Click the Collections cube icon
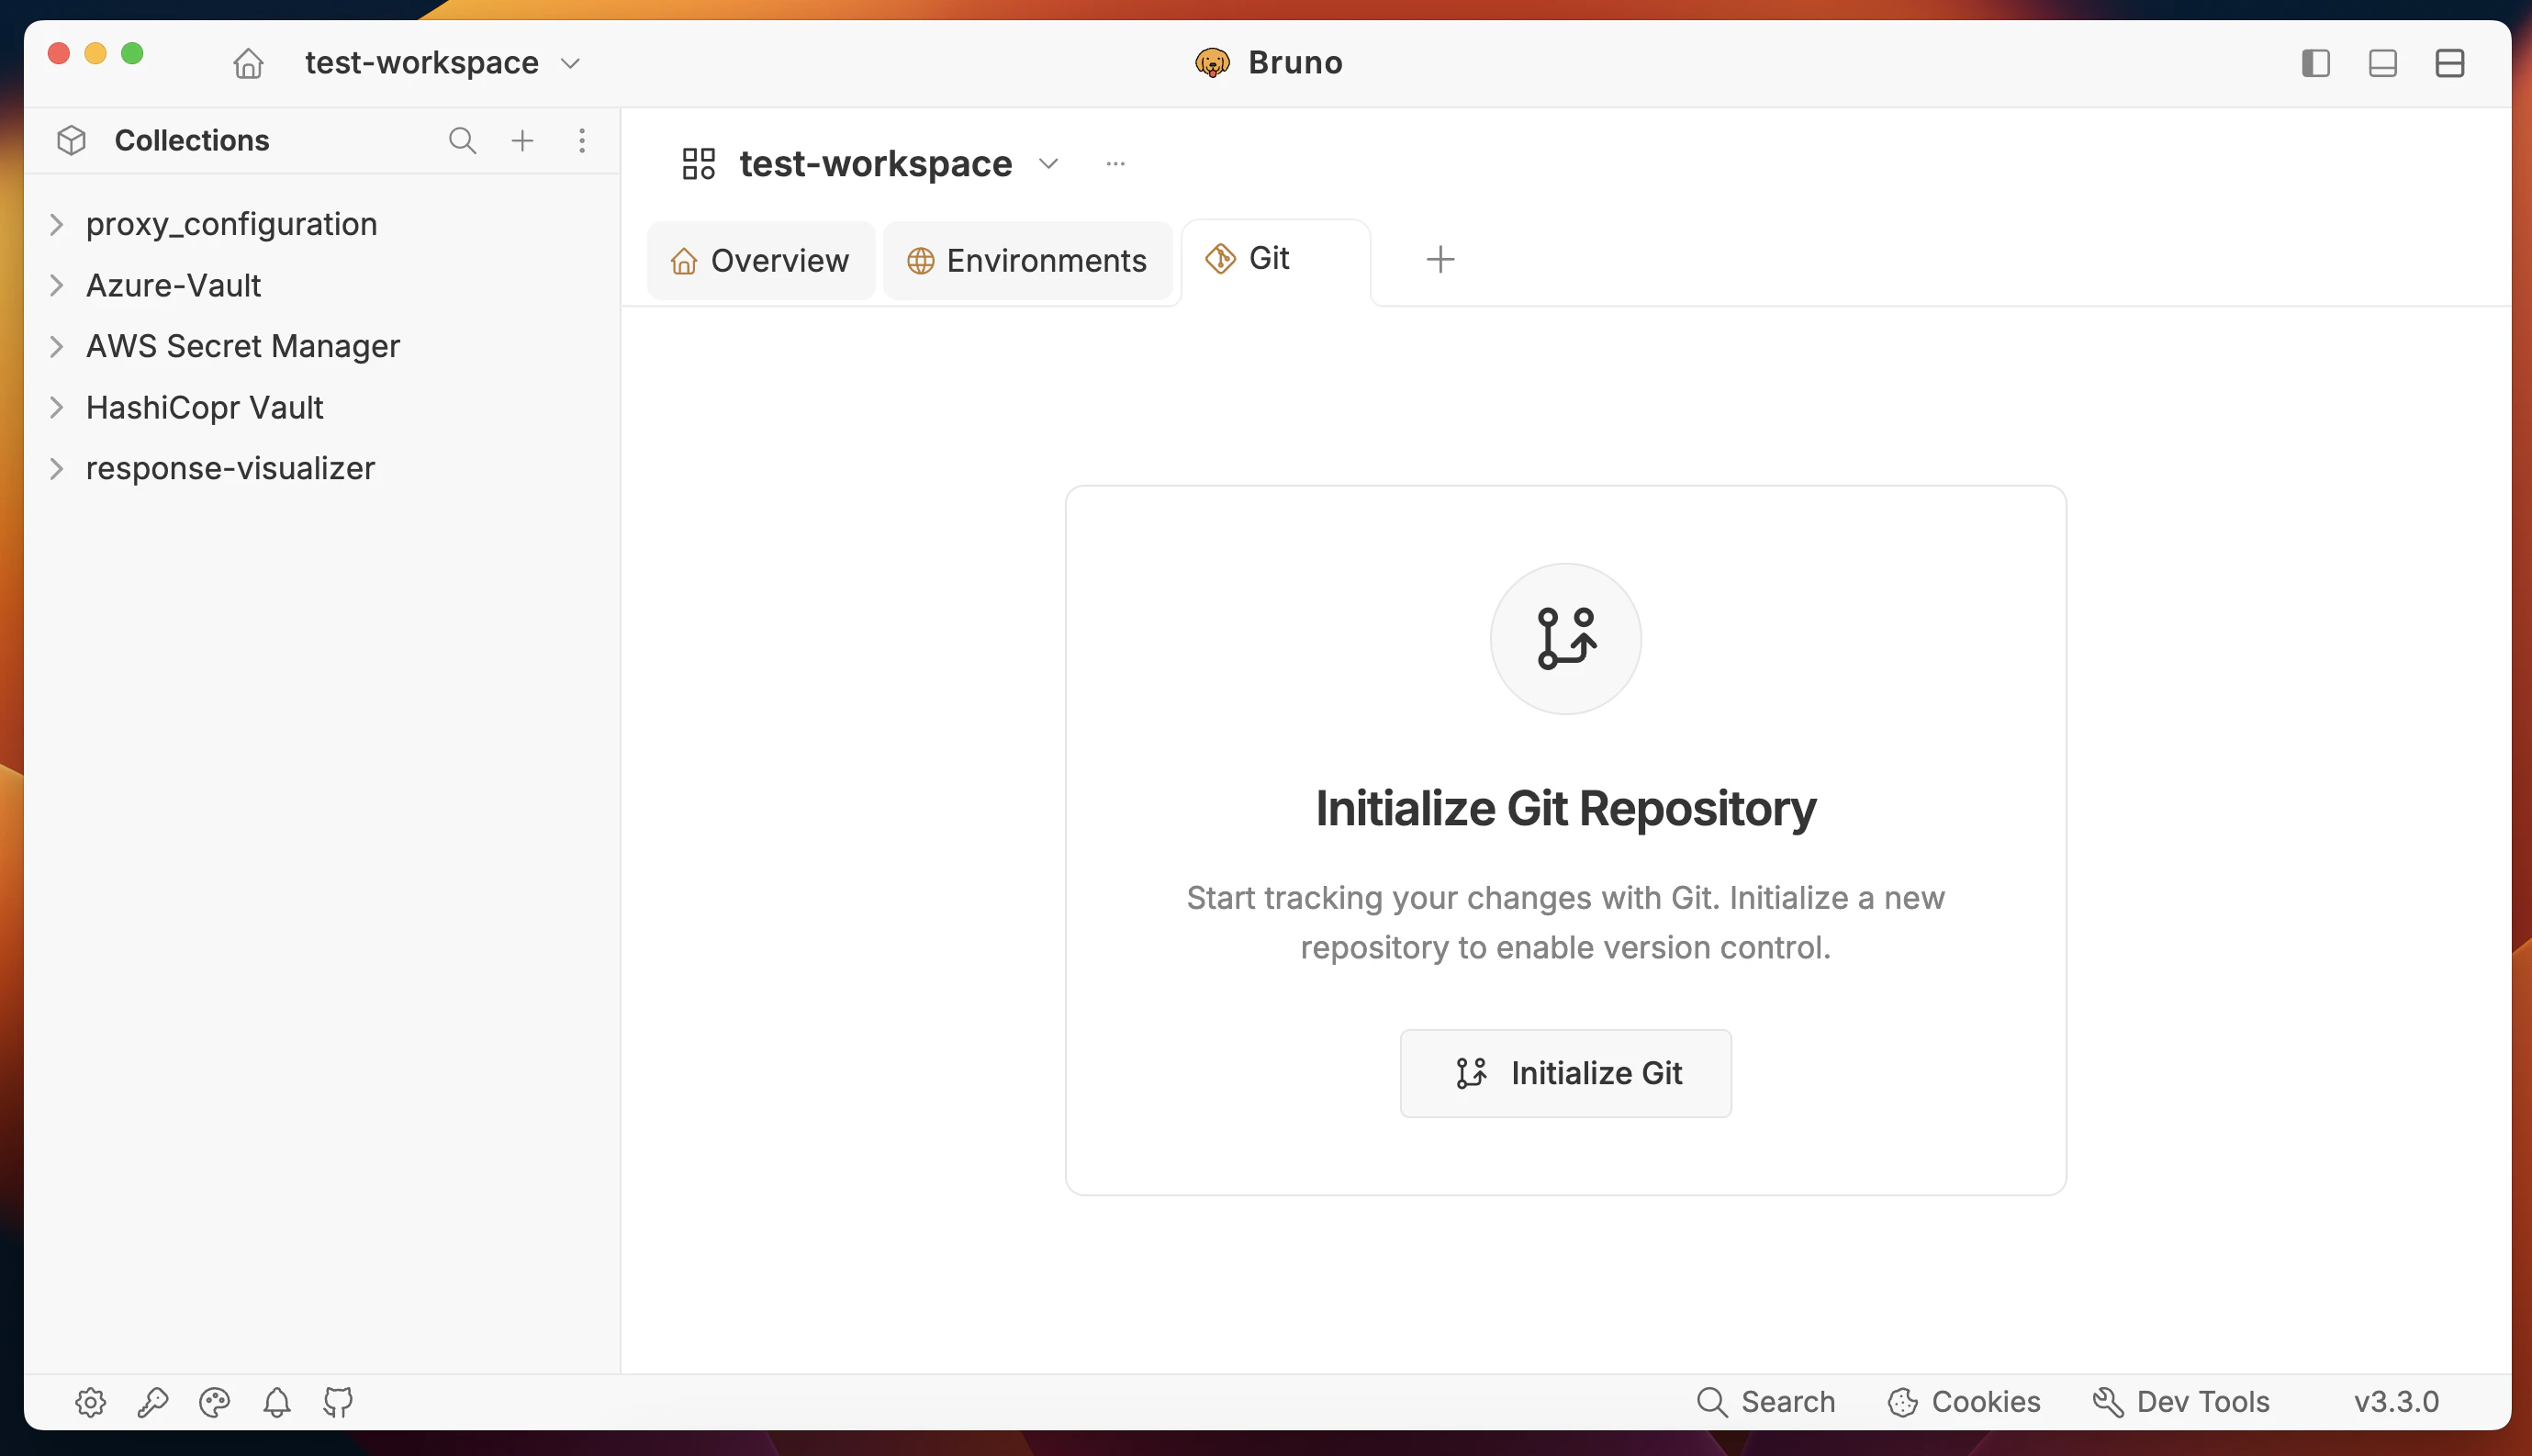 click(x=72, y=140)
